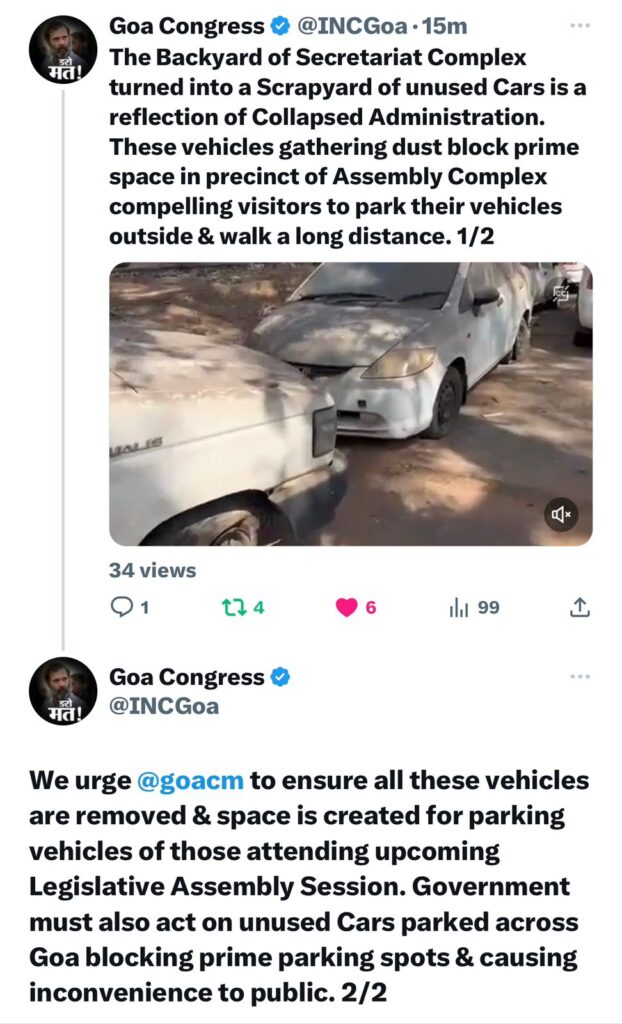This screenshot has width=622, height=1024.
Task: Open the @goacm mention link
Action: point(191,780)
